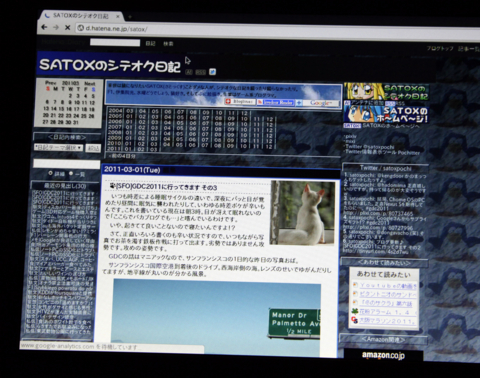Viewport: 480px width, 378px height.
Task: Click the Add to Google button
Action: point(317,103)
